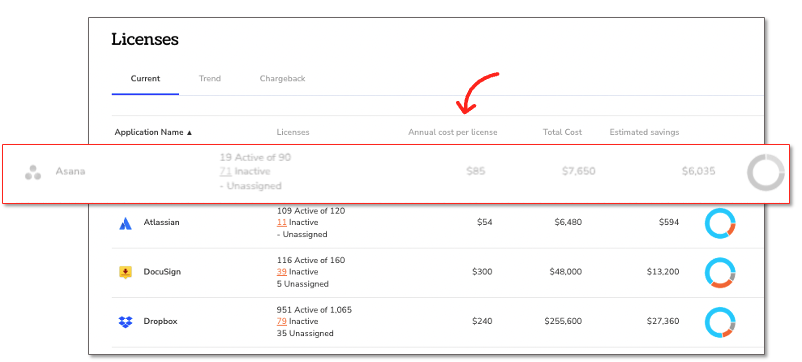The height and width of the screenshot is (362, 802).
Task: Open the DocuSign application name
Action: (x=162, y=272)
